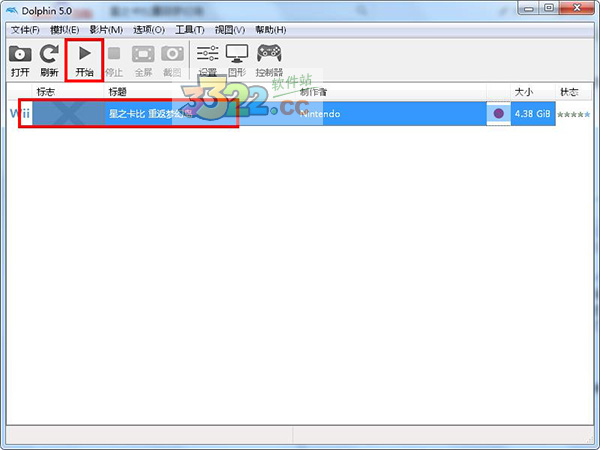
Task: Open the 文件(F) menu
Action: point(25,30)
